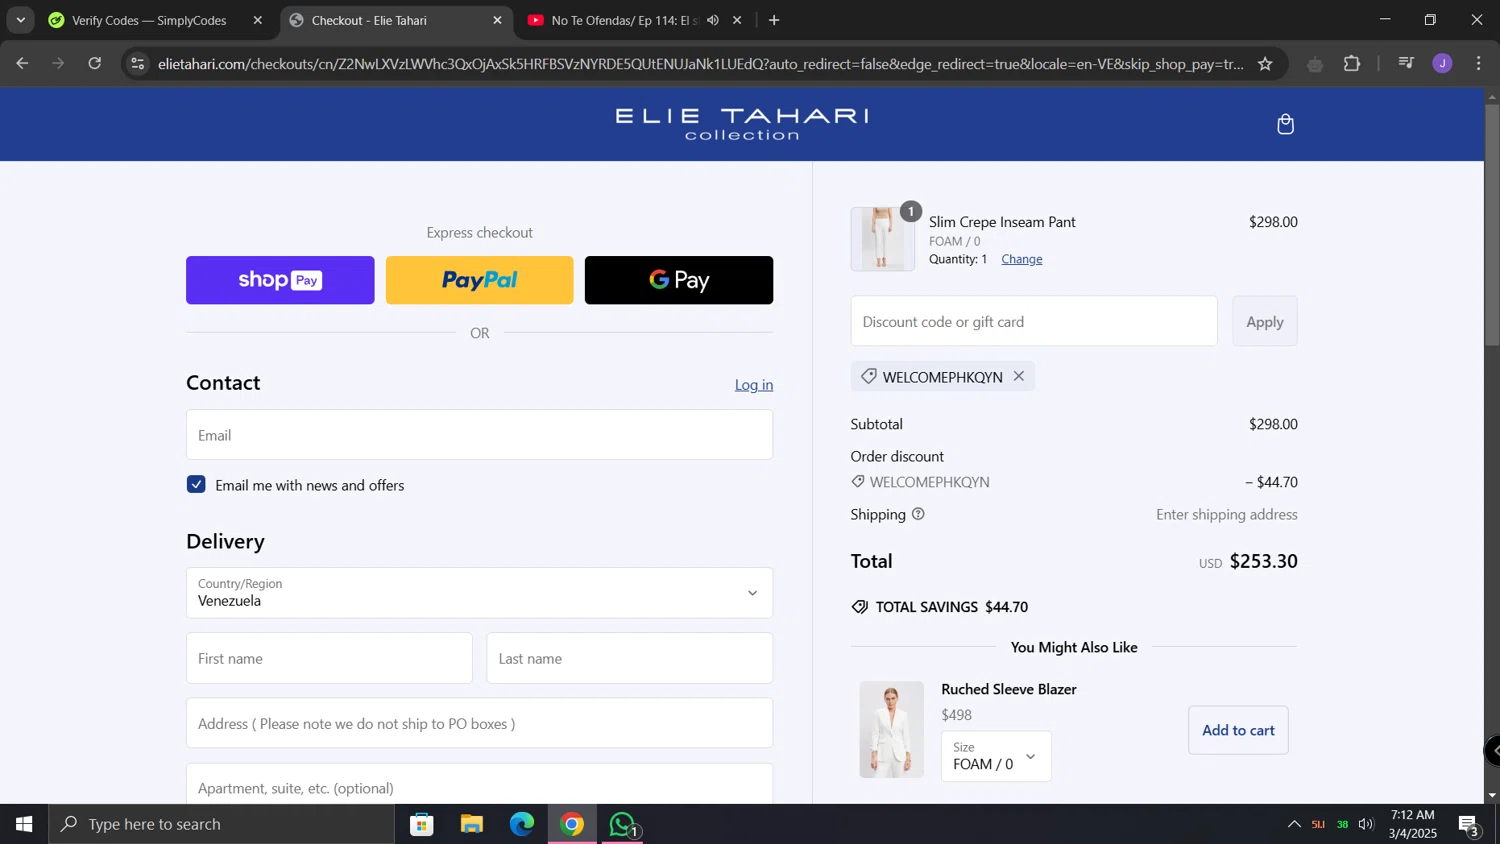Add the Ruched Sleeve Blazer to cart

tap(1238, 730)
